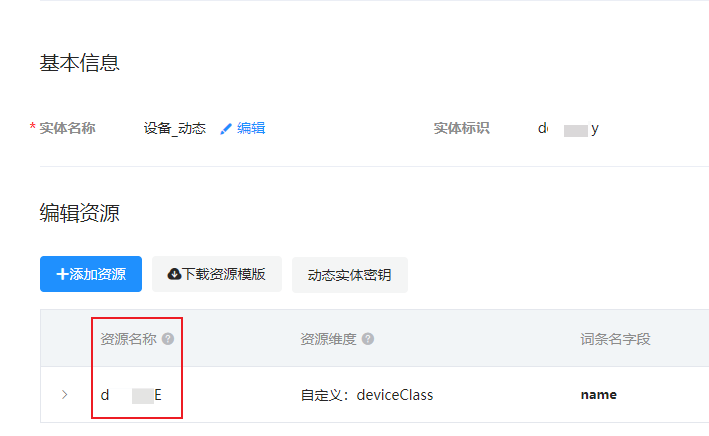The width and height of the screenshot is (709, 436).
Task: Click the 下载资源模版 button
Action: pyautogui.click(x=217, y=274)
